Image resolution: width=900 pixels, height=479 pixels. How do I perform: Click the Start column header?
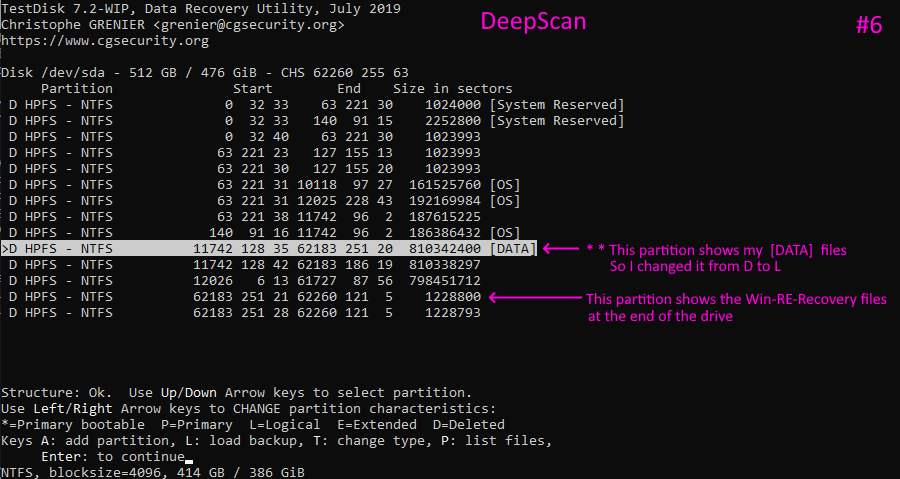tap(253, 89)
